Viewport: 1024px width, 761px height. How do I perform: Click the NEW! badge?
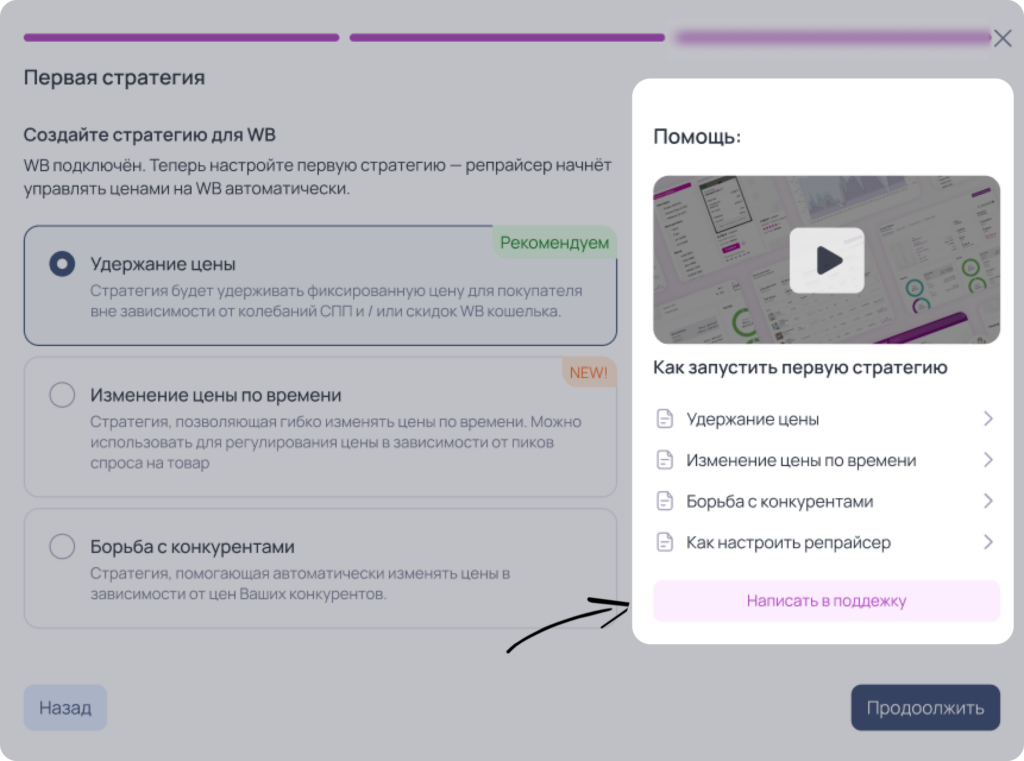[x=588, y=372]
